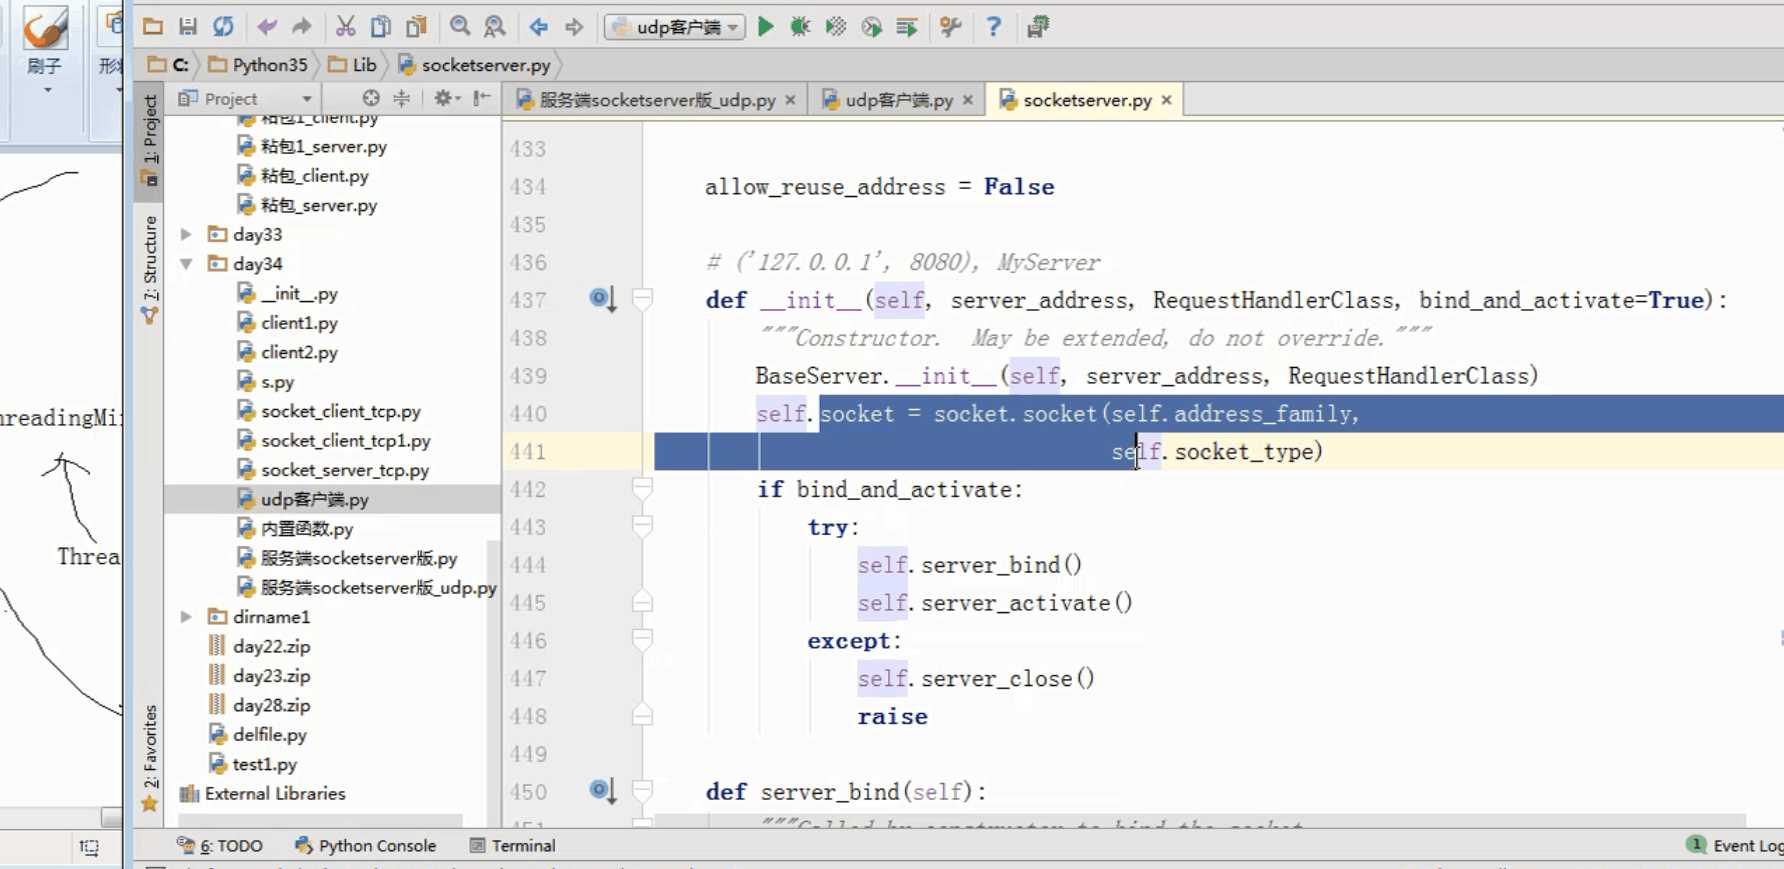Click the Open folder toolbar icon

[x=153, y=27]
